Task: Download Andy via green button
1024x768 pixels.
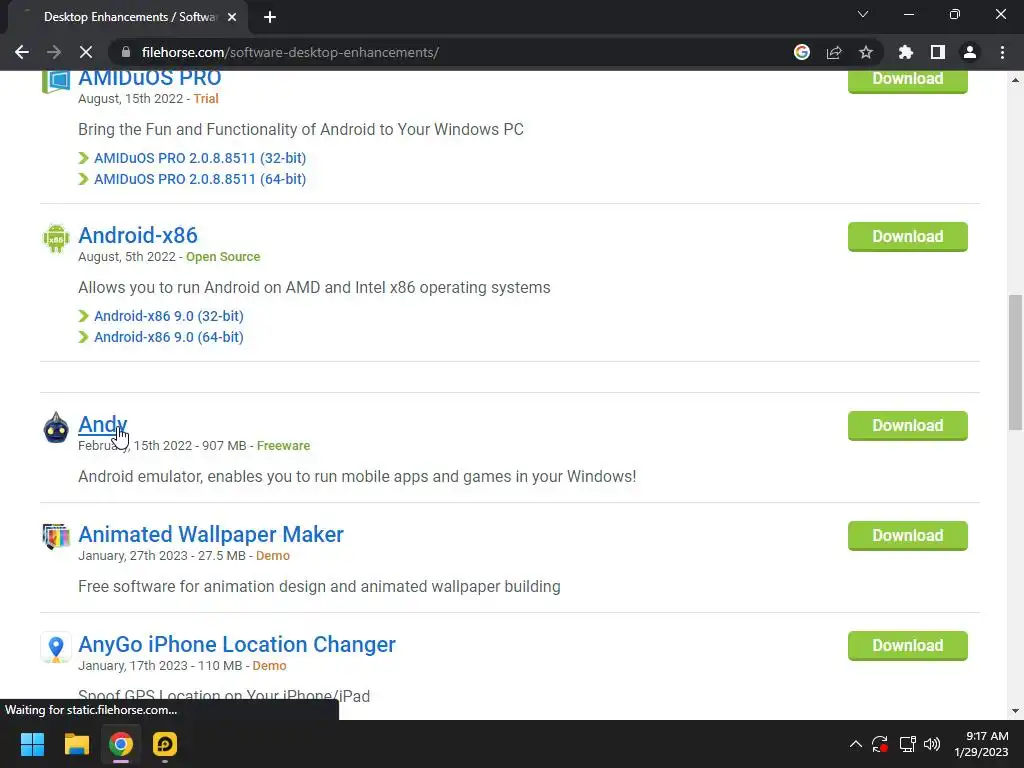Action: point(908,426)
